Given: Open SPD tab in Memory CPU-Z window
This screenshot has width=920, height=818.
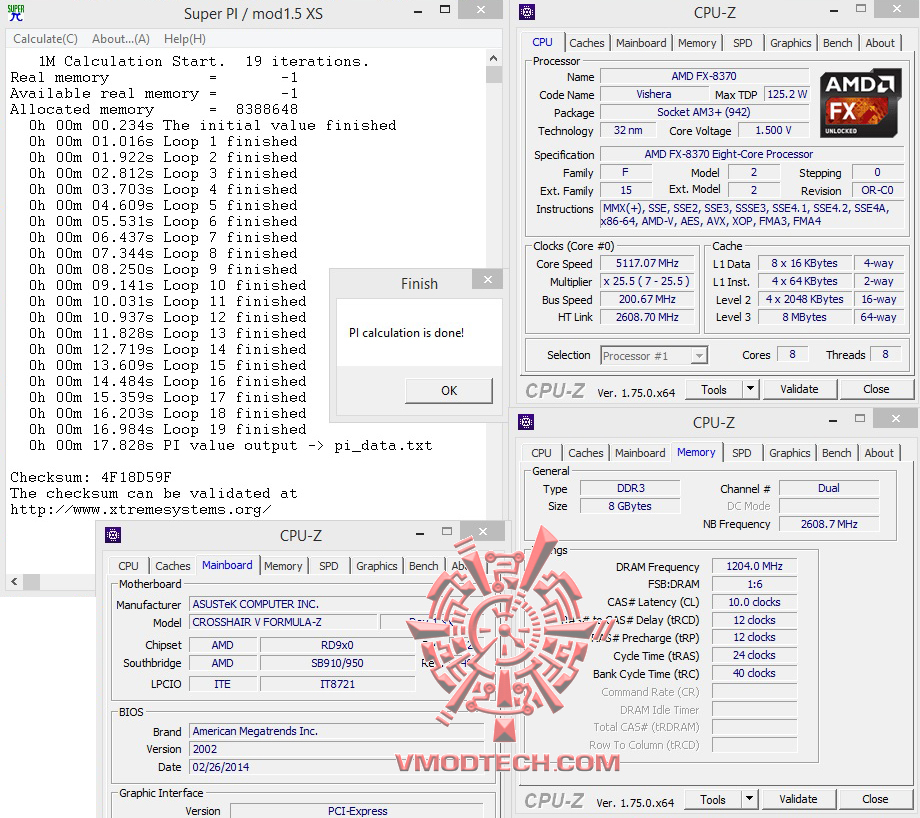Looking at the screenshot, I should point(742,453).
